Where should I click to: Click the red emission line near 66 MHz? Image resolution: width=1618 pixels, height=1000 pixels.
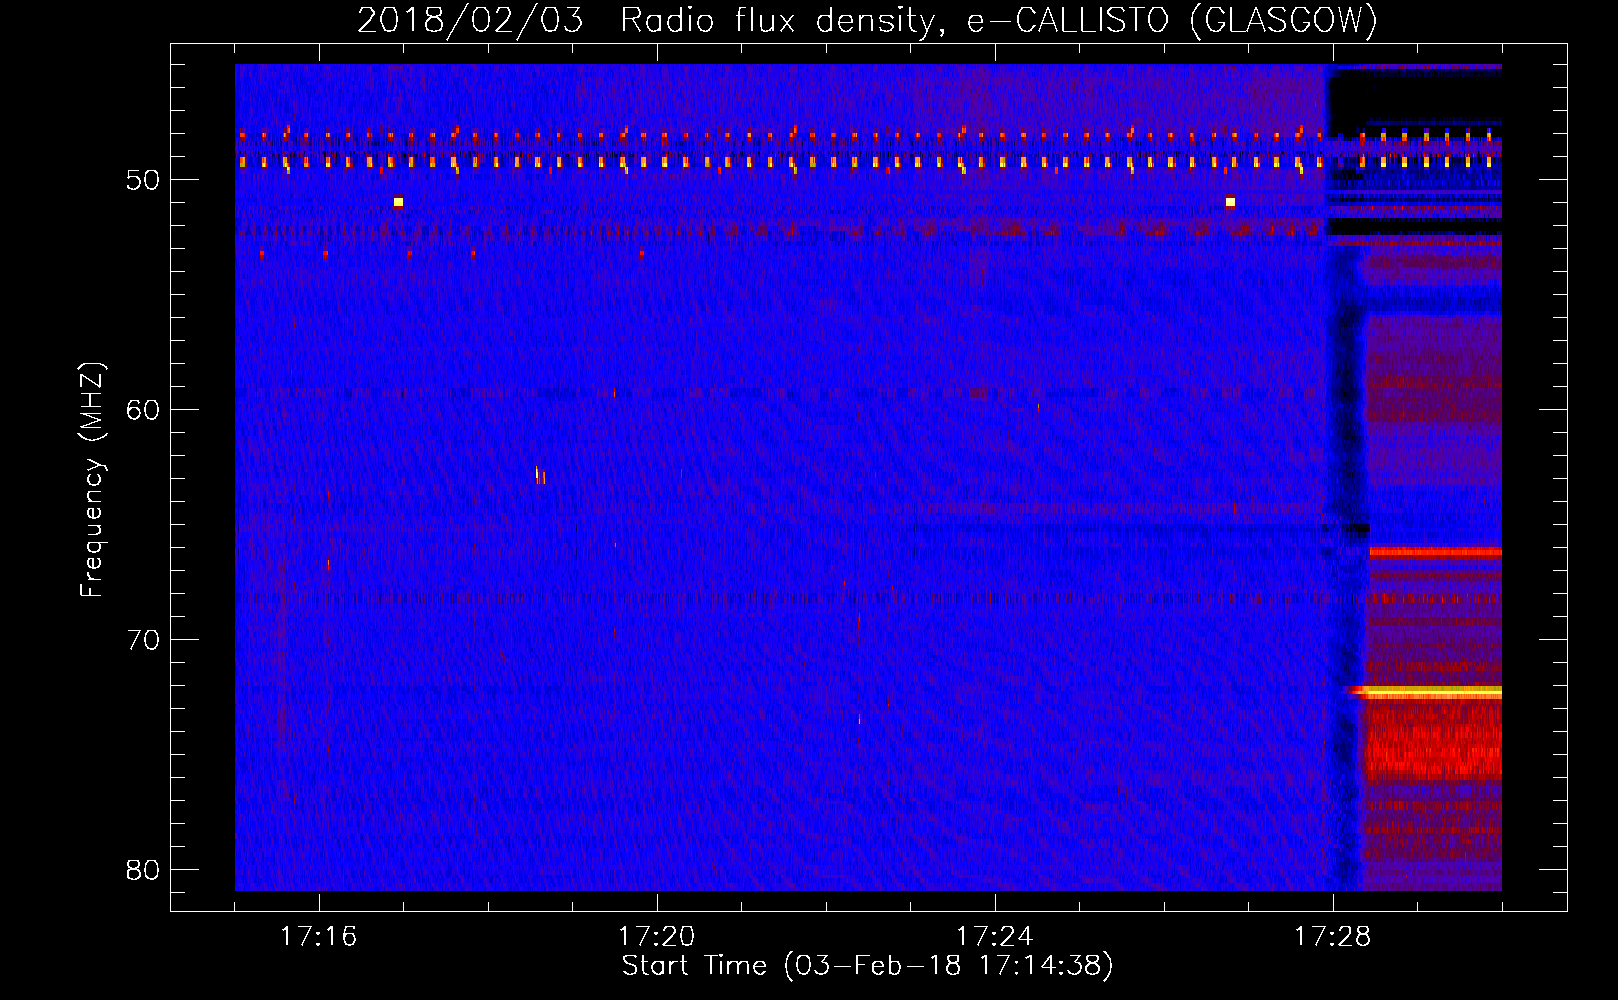[1435, 552]
